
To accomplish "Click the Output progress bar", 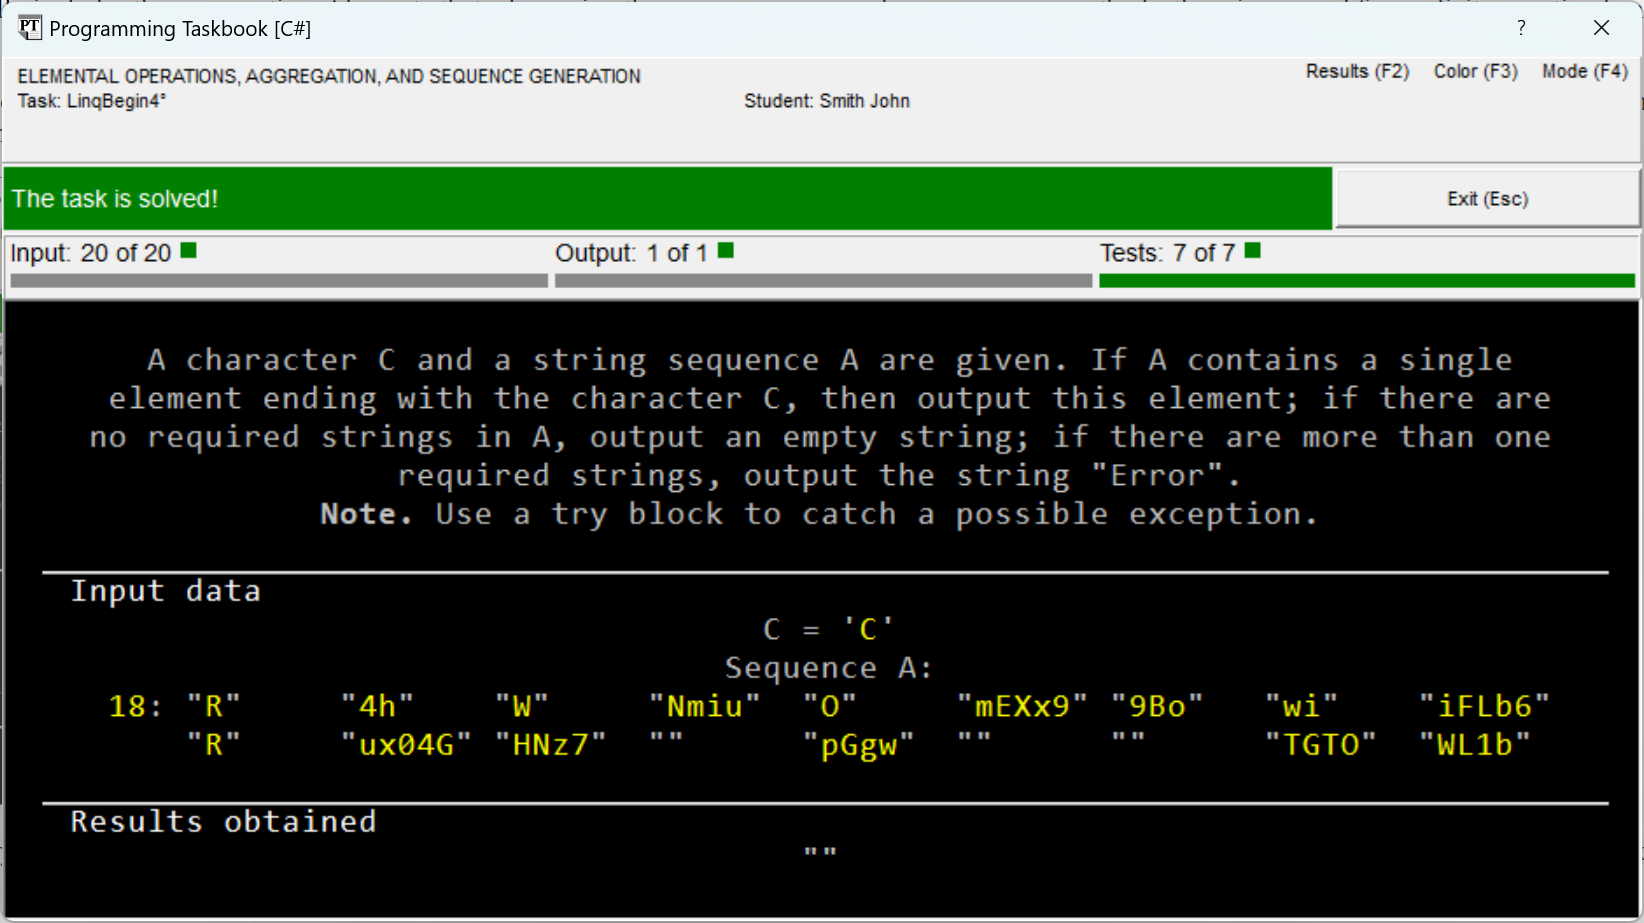I will point(823,281).
